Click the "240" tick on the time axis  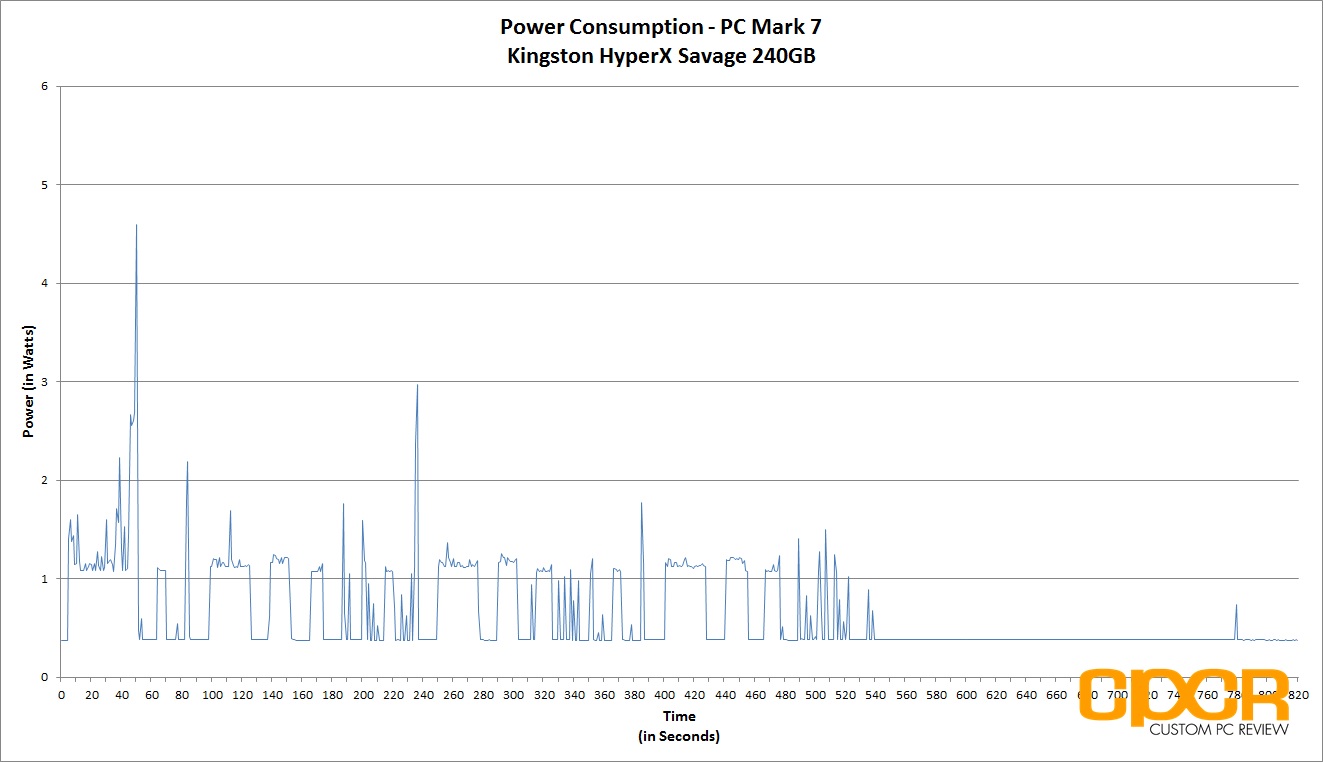(423, 694)
